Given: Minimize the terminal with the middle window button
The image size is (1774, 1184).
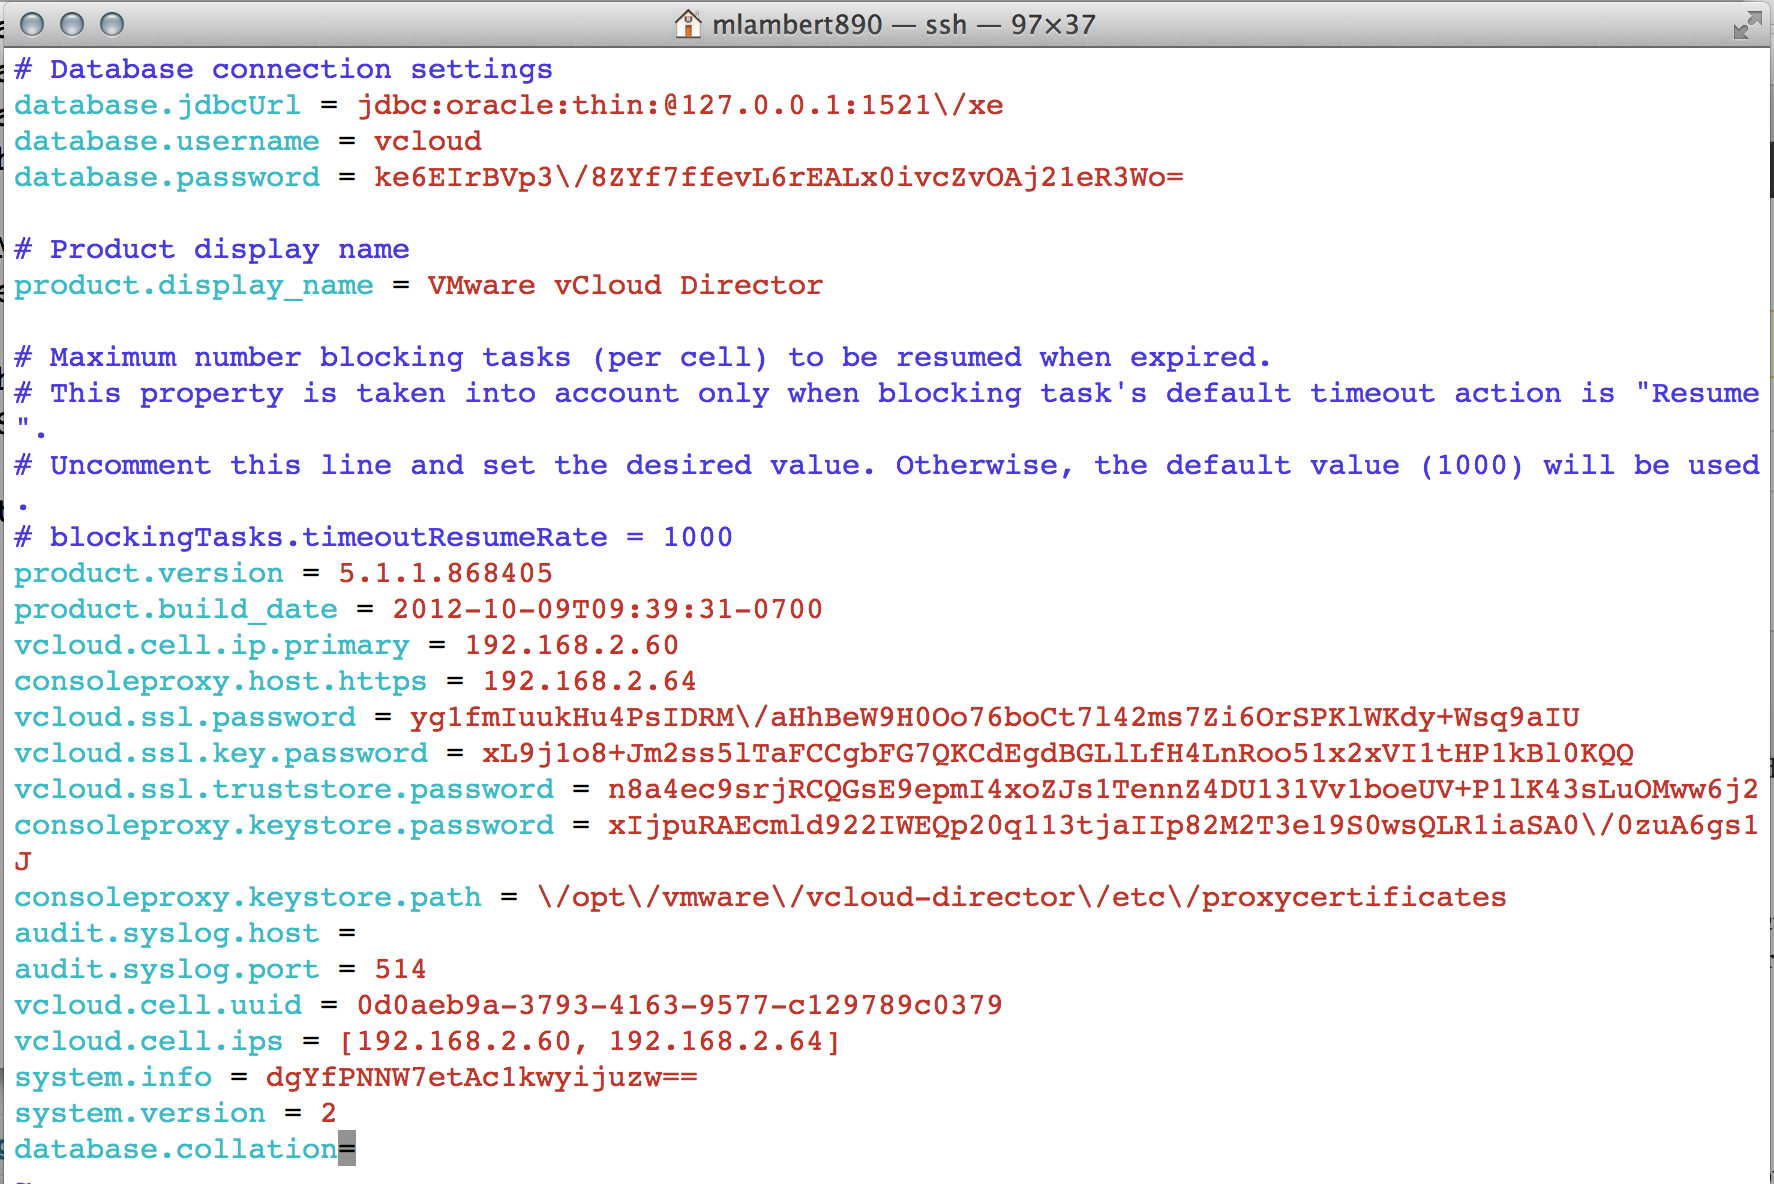Looking at the screenshot, I should click(72, 24).
